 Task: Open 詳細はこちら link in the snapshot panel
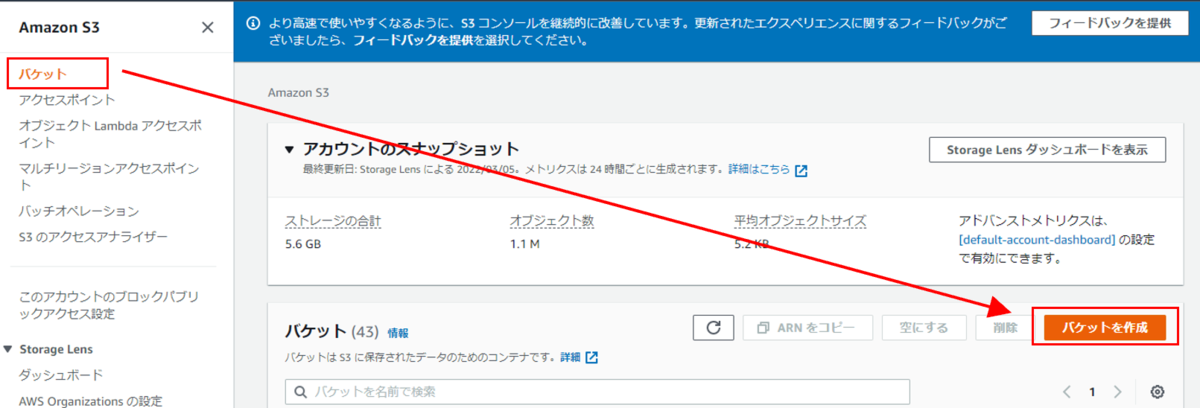coord(758,170)
